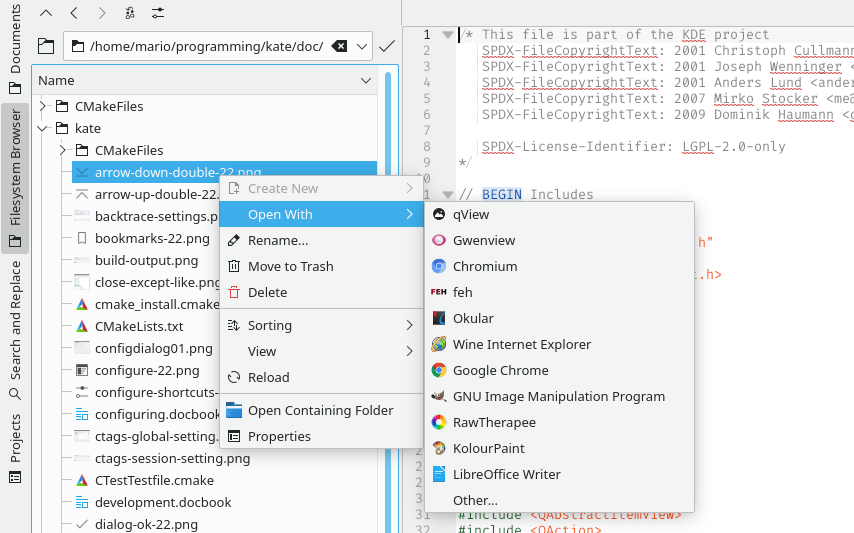Open file using Okular
The width and height of the screenshot is (854, 533).
(x=473, y=318)
